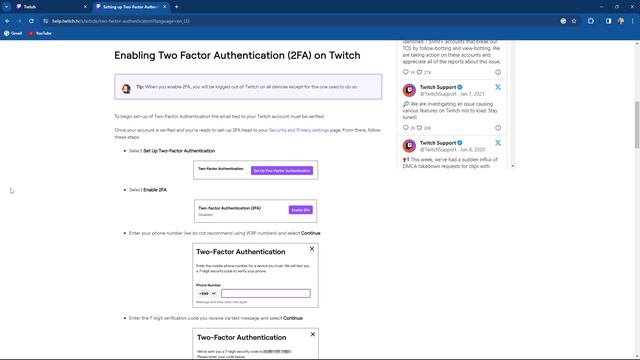Click the page vertical scrollbar thumb
This screenshot has height=360, width=640.
pyautogui.click(x=637, y=125)
